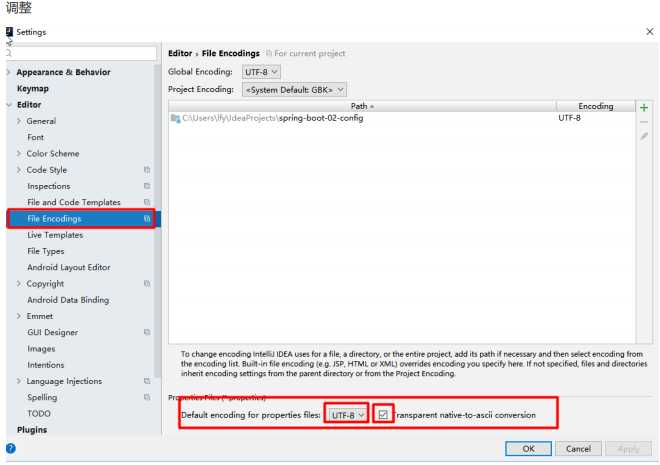Click the search magnifier icon
The width and height of the screenshot is (660, 465).
(x=9, y=53)
